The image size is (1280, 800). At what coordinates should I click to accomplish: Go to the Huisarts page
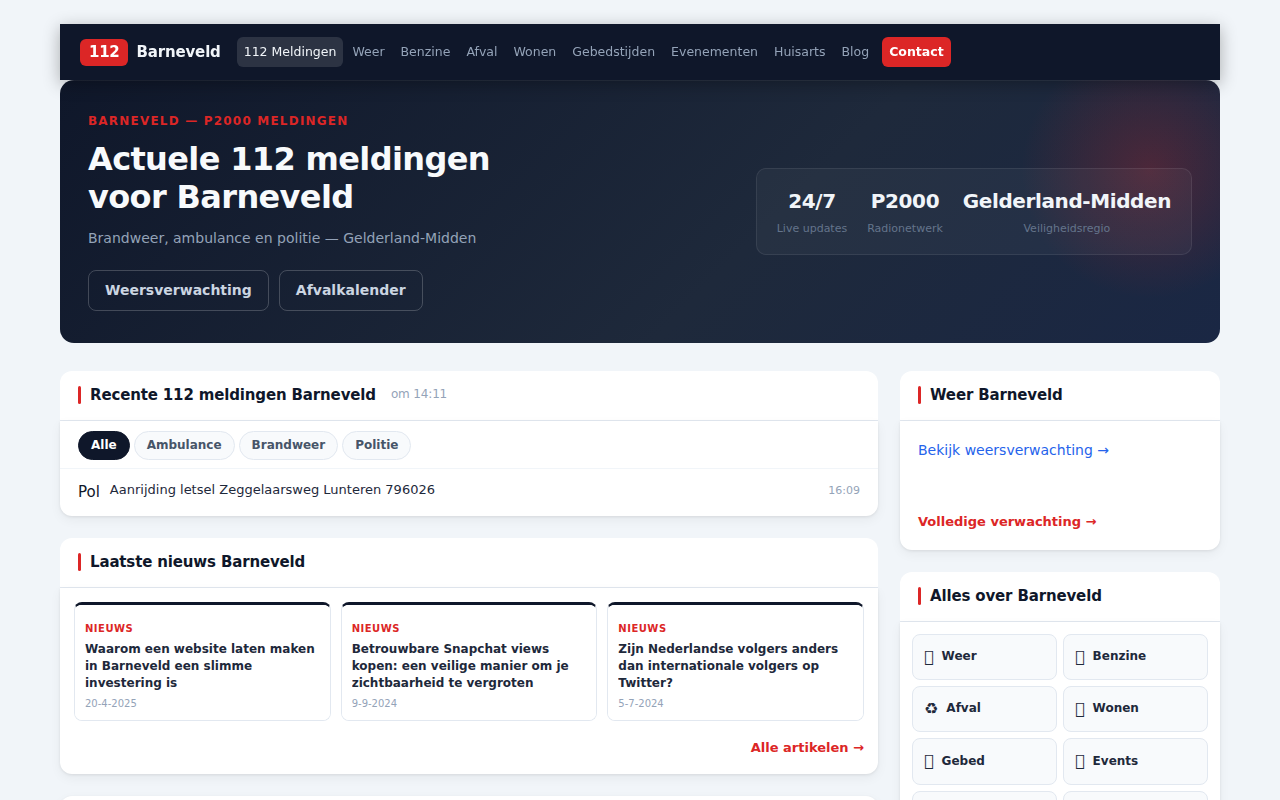tap(800, 52)
